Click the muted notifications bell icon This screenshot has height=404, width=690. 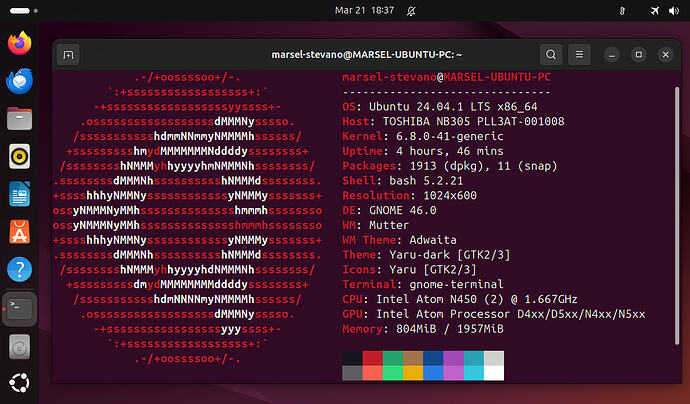point(411,11)
